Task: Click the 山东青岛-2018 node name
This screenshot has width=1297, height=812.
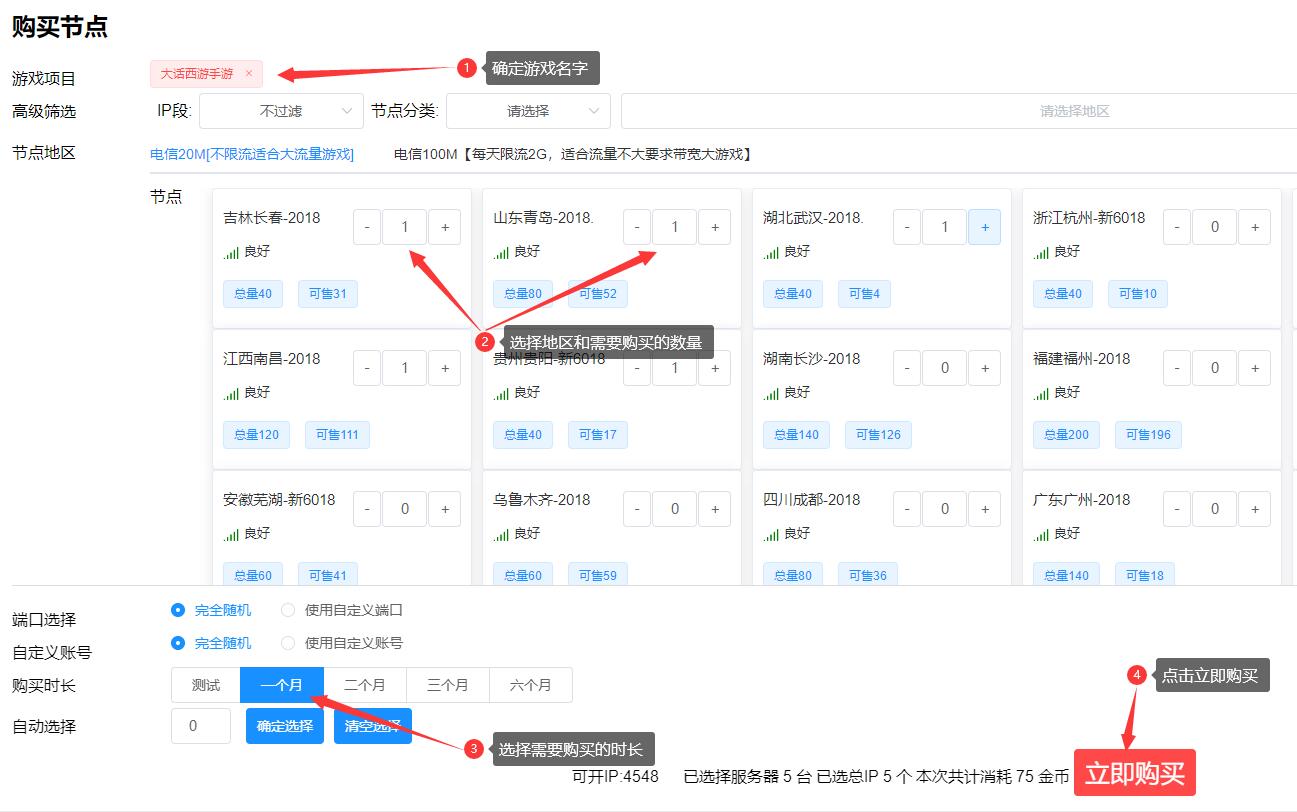Action: pyautogui.click(x=544, y=217)
